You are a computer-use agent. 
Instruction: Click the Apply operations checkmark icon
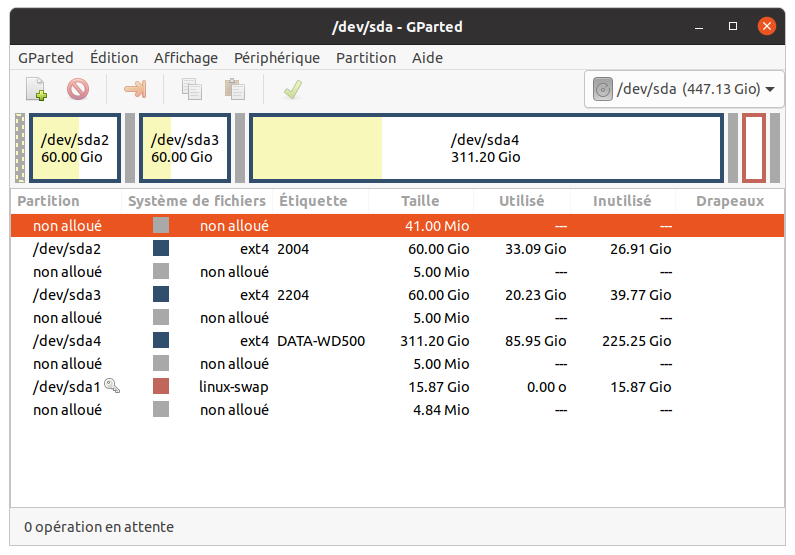(293, 89)
